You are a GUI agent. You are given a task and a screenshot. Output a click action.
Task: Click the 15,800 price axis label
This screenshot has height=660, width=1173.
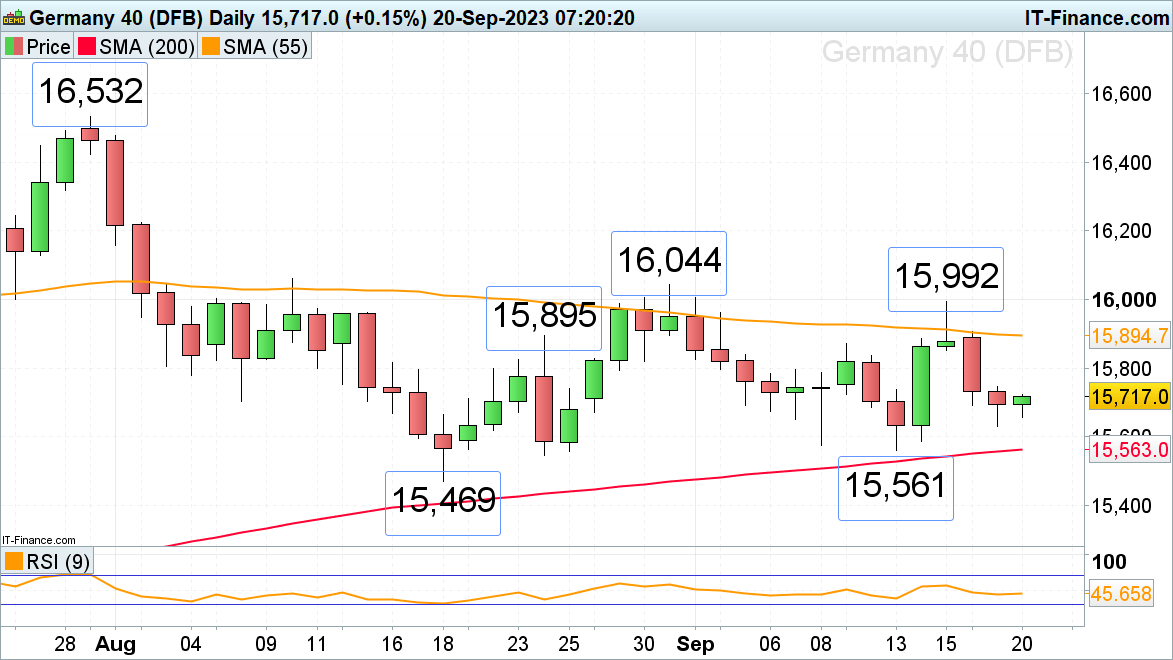click(x=1121, y=369)
